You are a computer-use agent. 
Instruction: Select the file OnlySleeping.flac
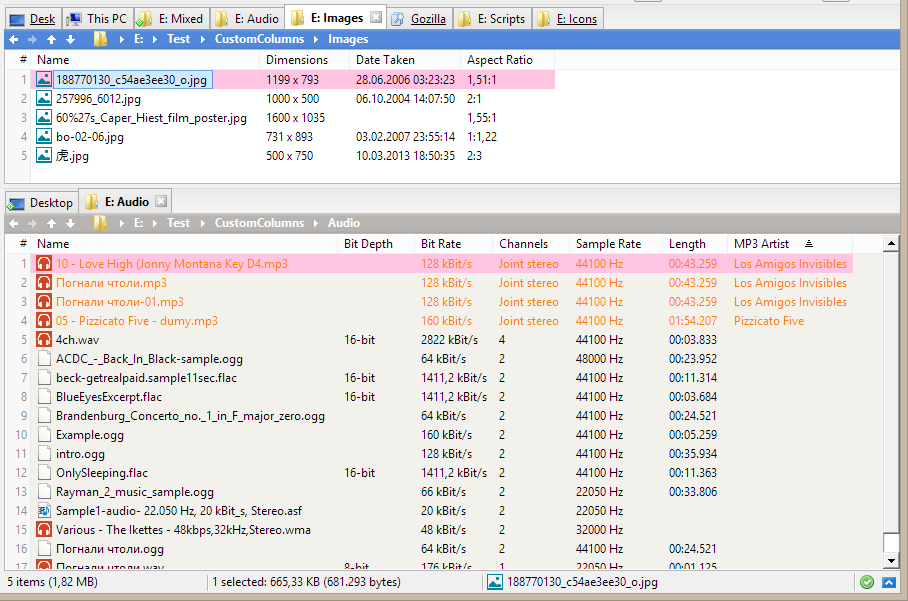101,473
